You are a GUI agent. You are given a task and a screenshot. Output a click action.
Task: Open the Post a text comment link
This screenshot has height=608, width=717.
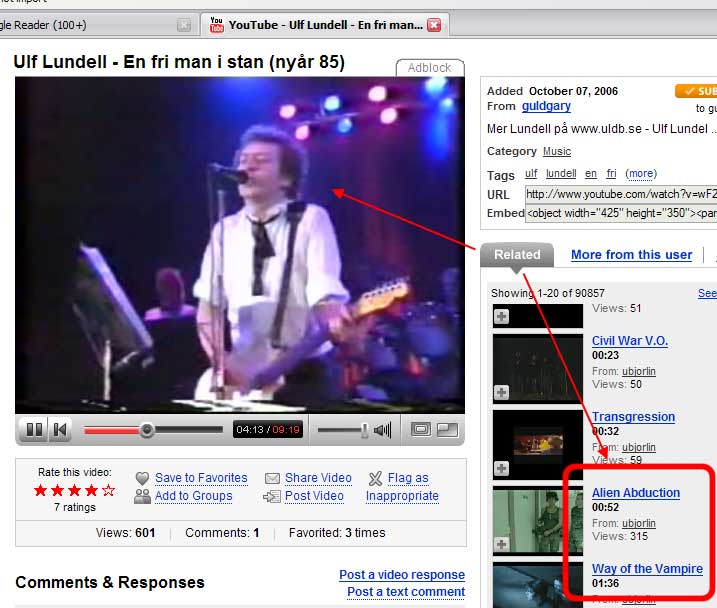(x=406, y=592)
